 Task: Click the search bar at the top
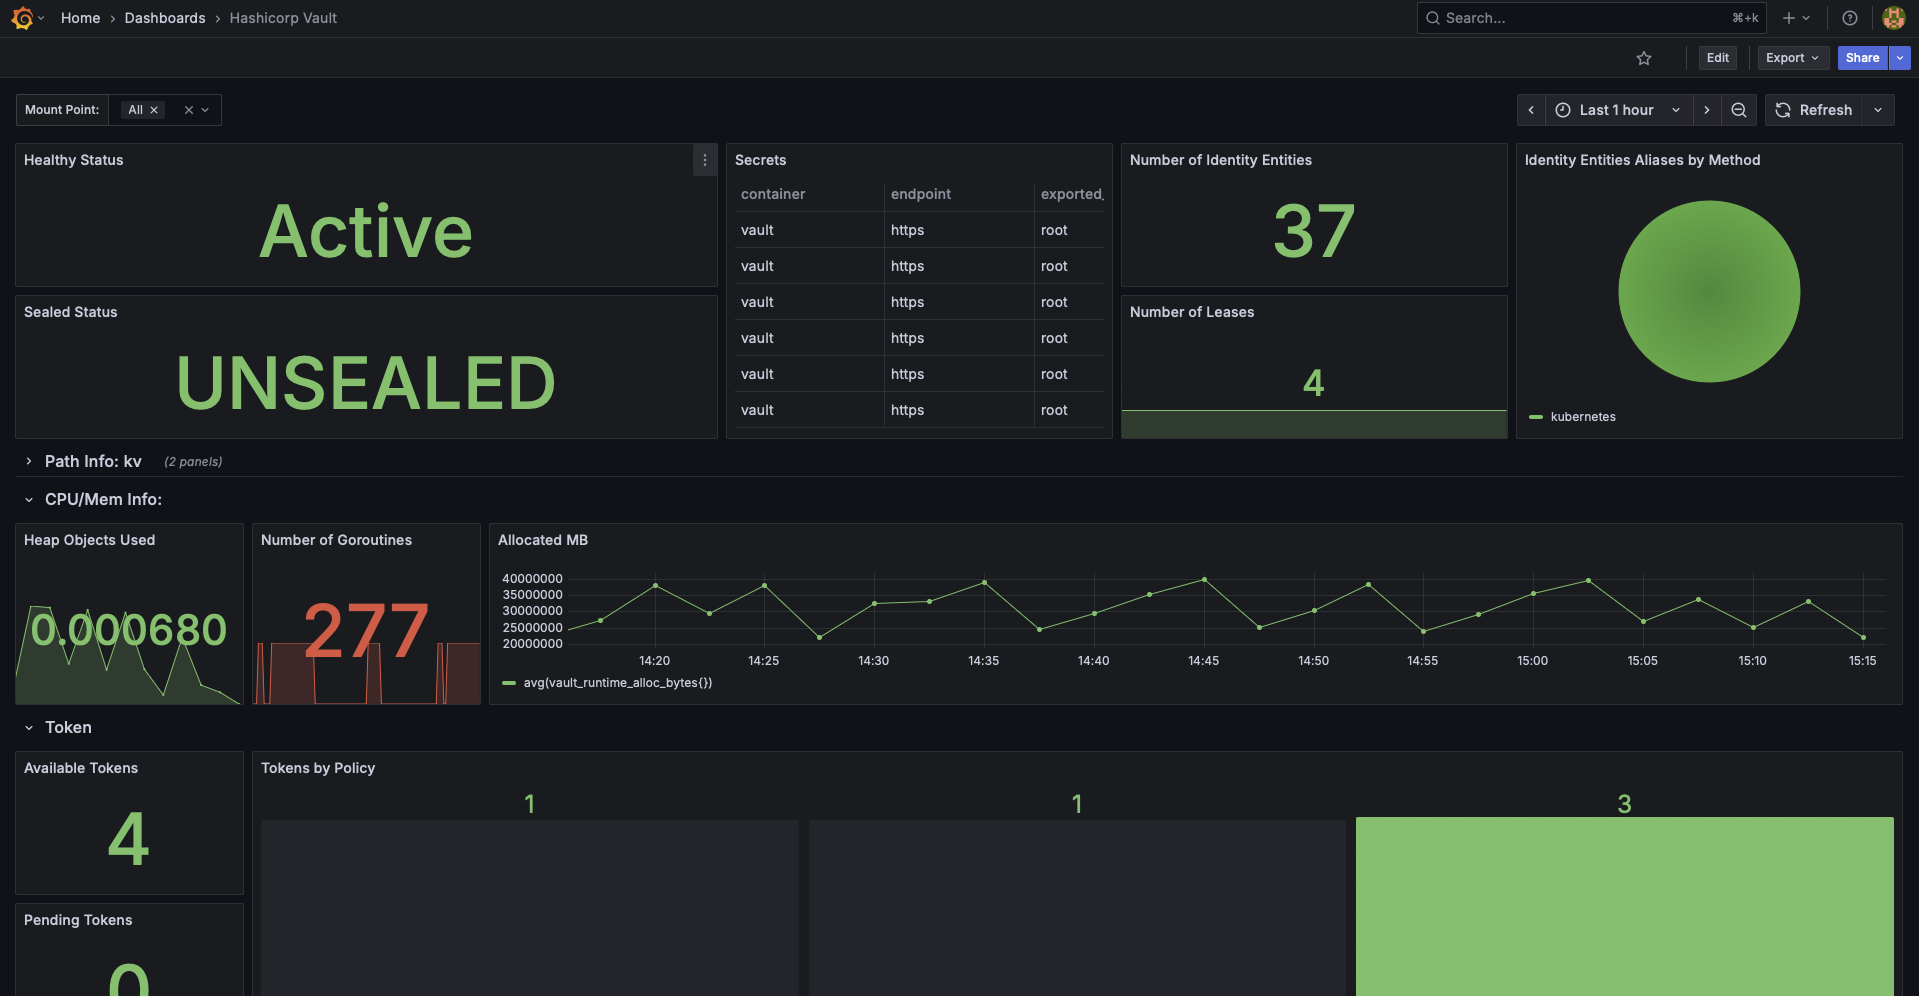[x=1590, y=18]
